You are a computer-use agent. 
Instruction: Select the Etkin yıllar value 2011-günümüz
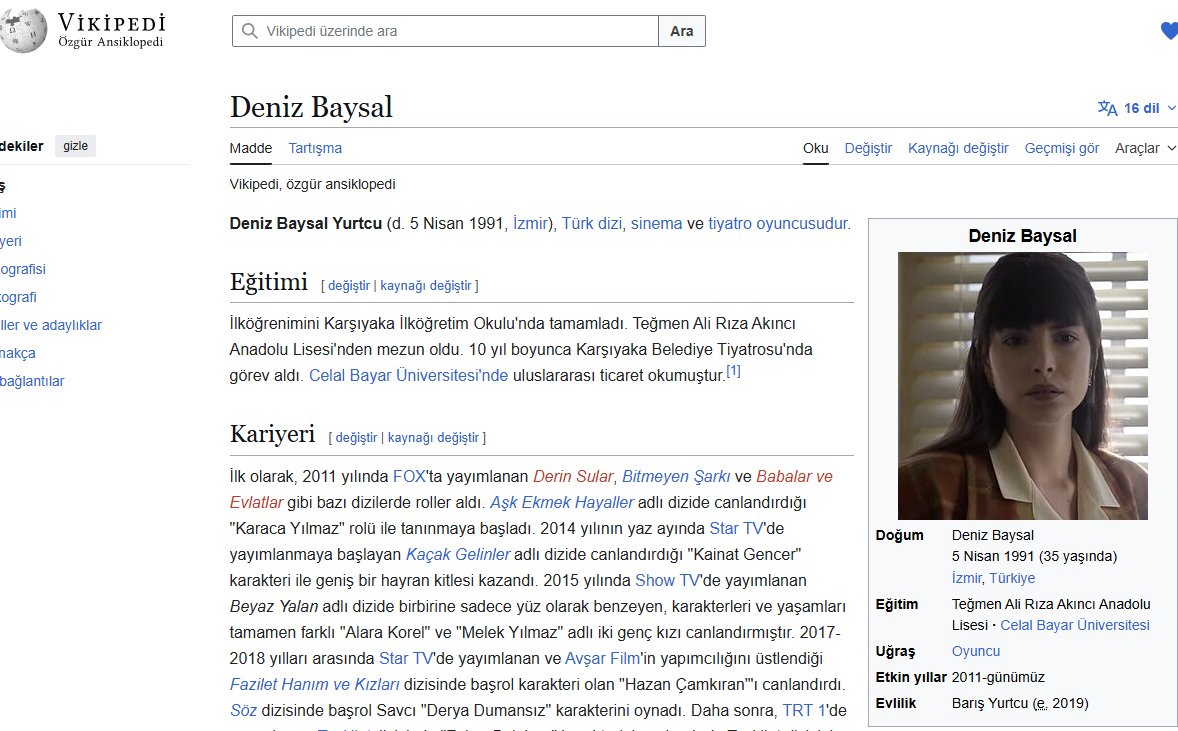coord(998,677)
